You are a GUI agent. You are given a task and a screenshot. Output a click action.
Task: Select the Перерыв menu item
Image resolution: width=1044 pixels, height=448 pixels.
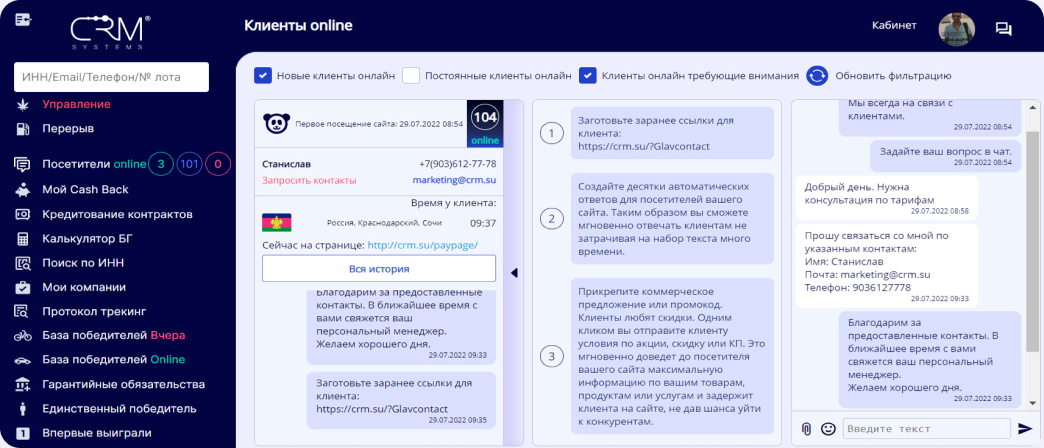(68, 128)
